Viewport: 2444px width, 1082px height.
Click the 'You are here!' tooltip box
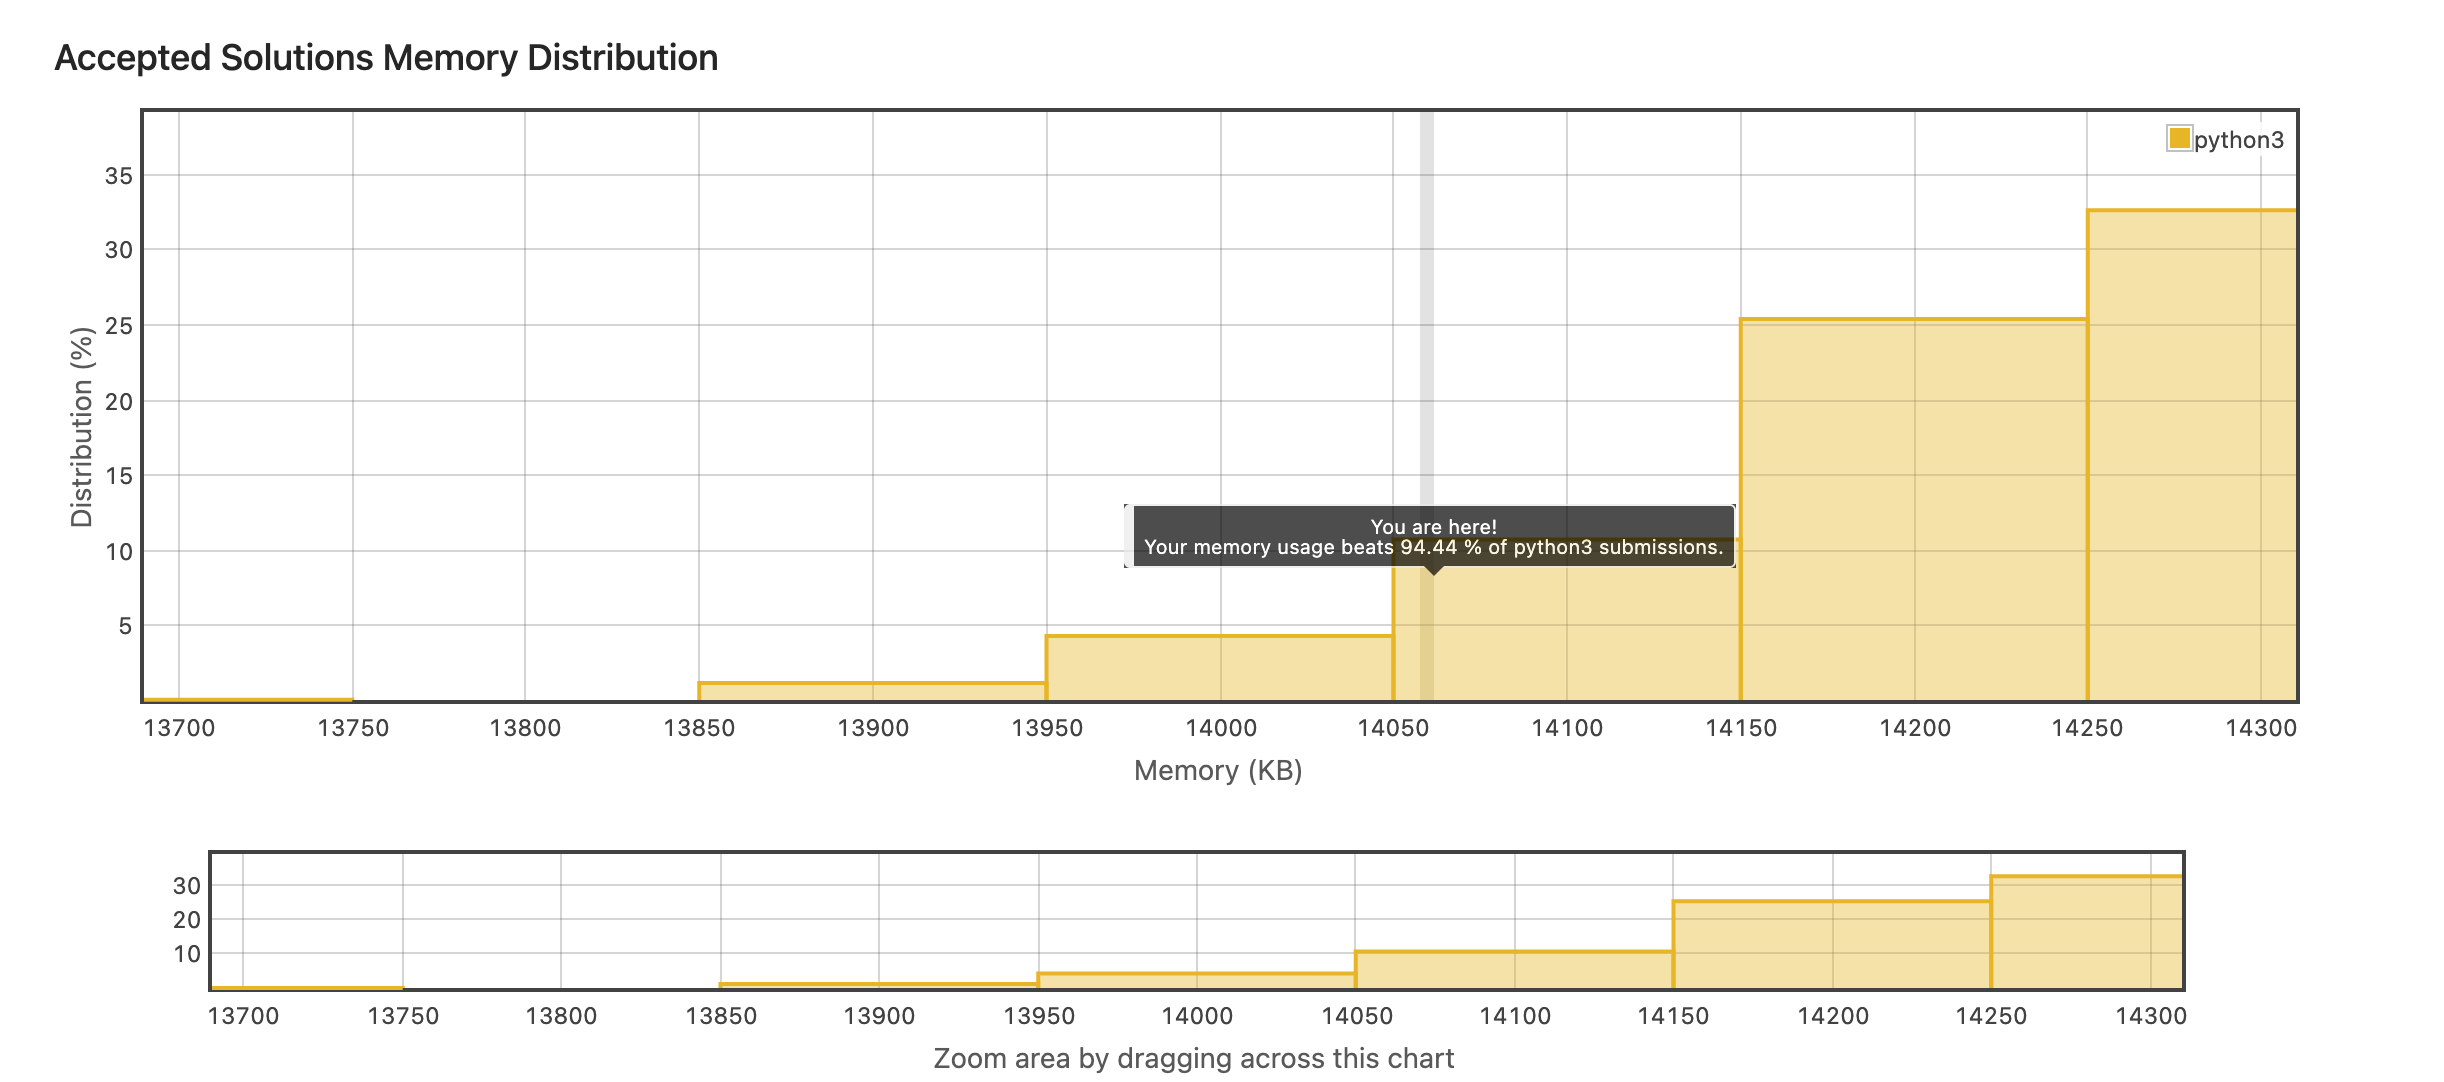[1433, 537]
